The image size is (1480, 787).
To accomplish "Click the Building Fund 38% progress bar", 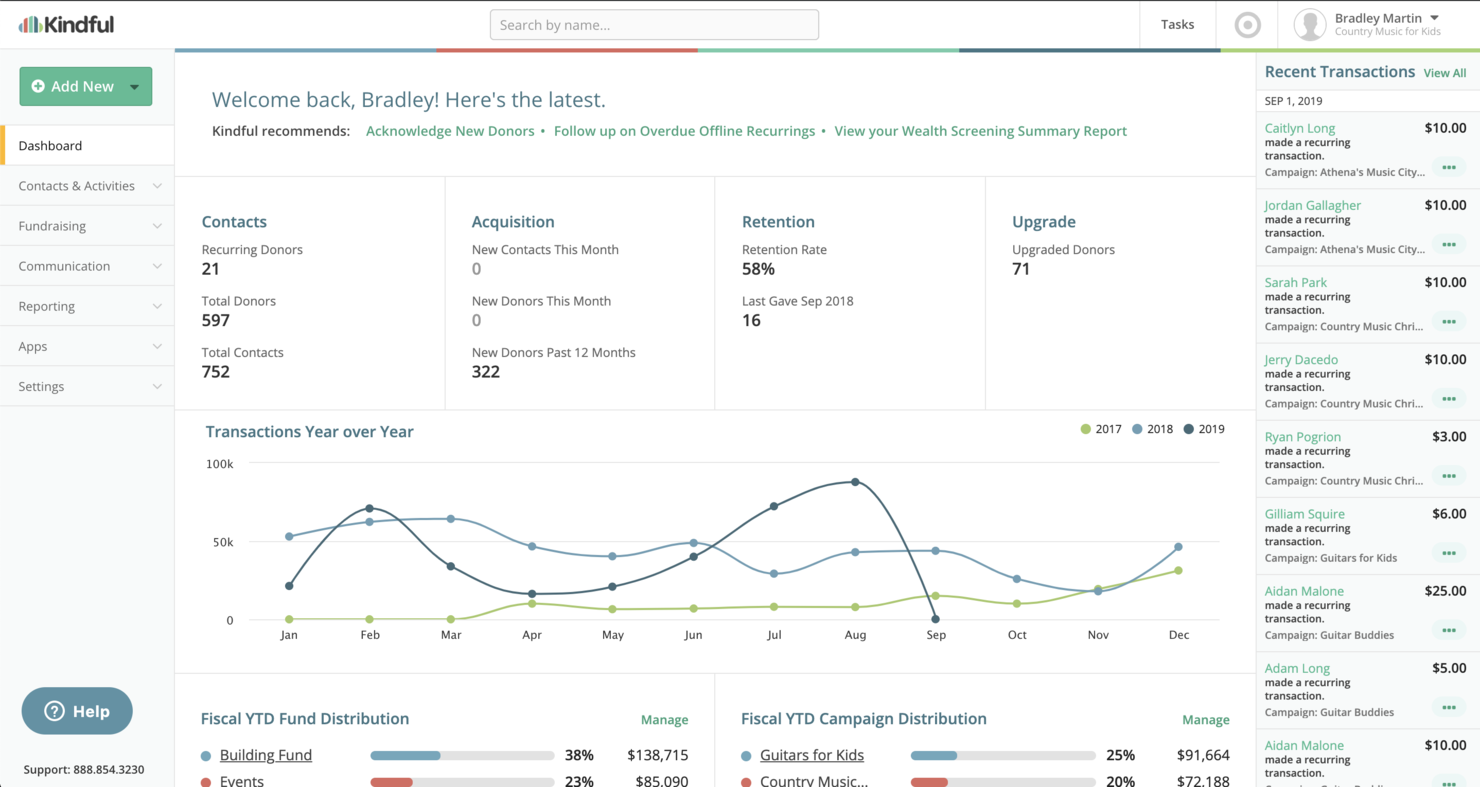I will coord(462,755).
